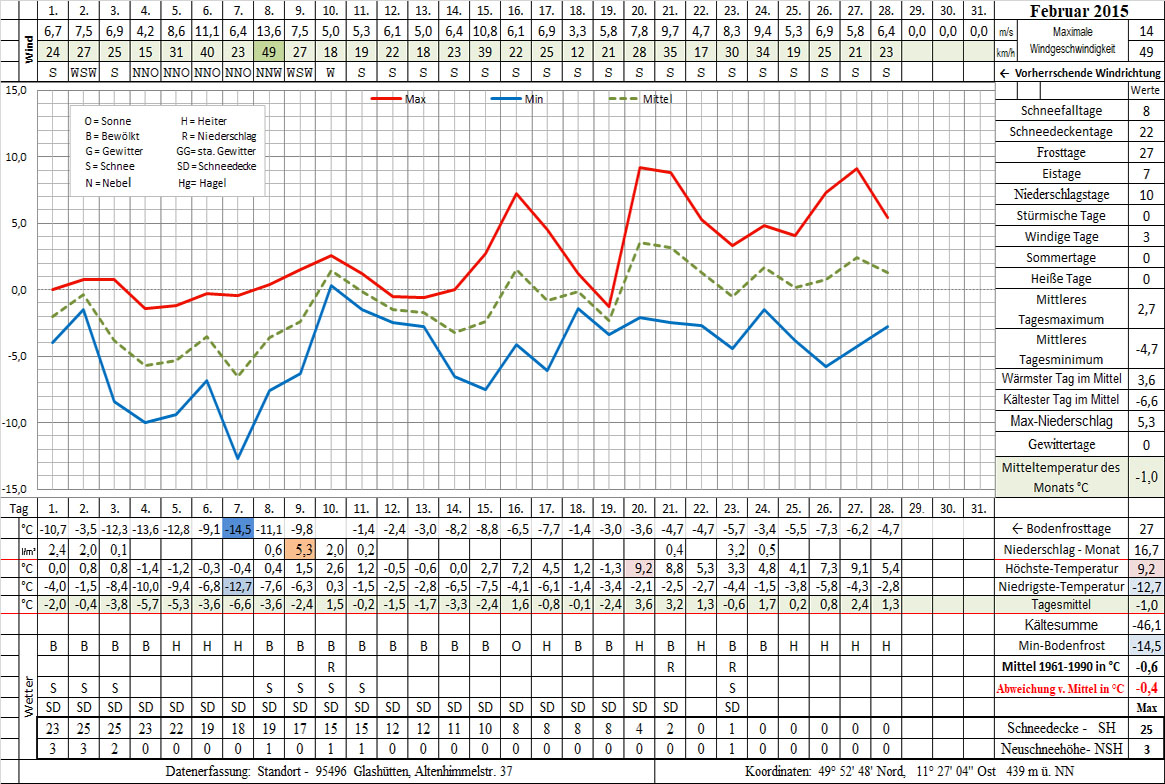Select the blue highlighted -14,5 ground frost cell

[x=237, y=528]
